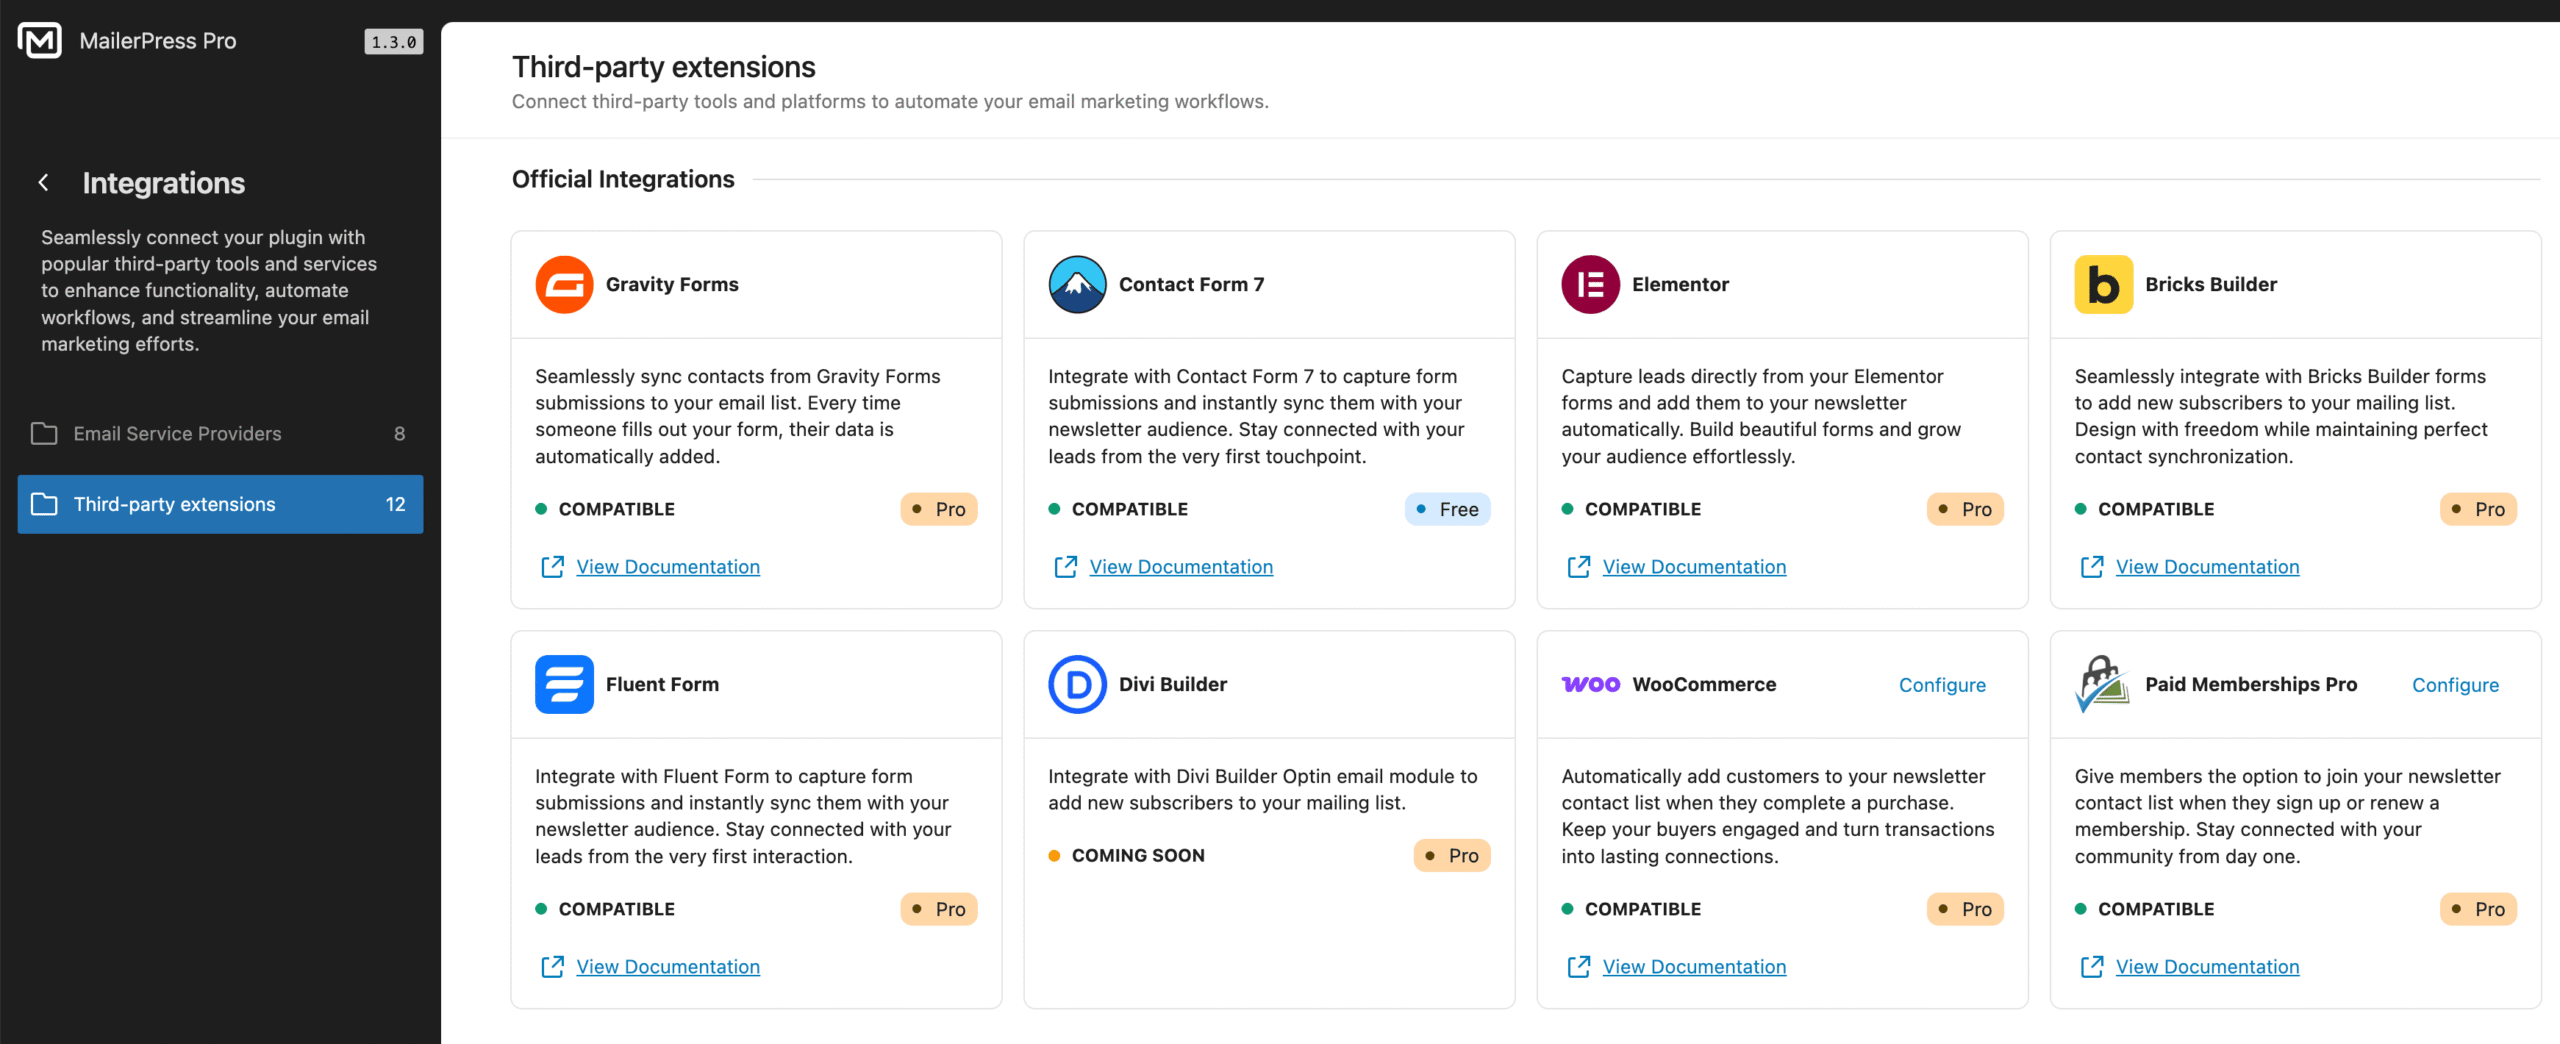Click the Free badge on Contact Form 7

pos(1448,509)
